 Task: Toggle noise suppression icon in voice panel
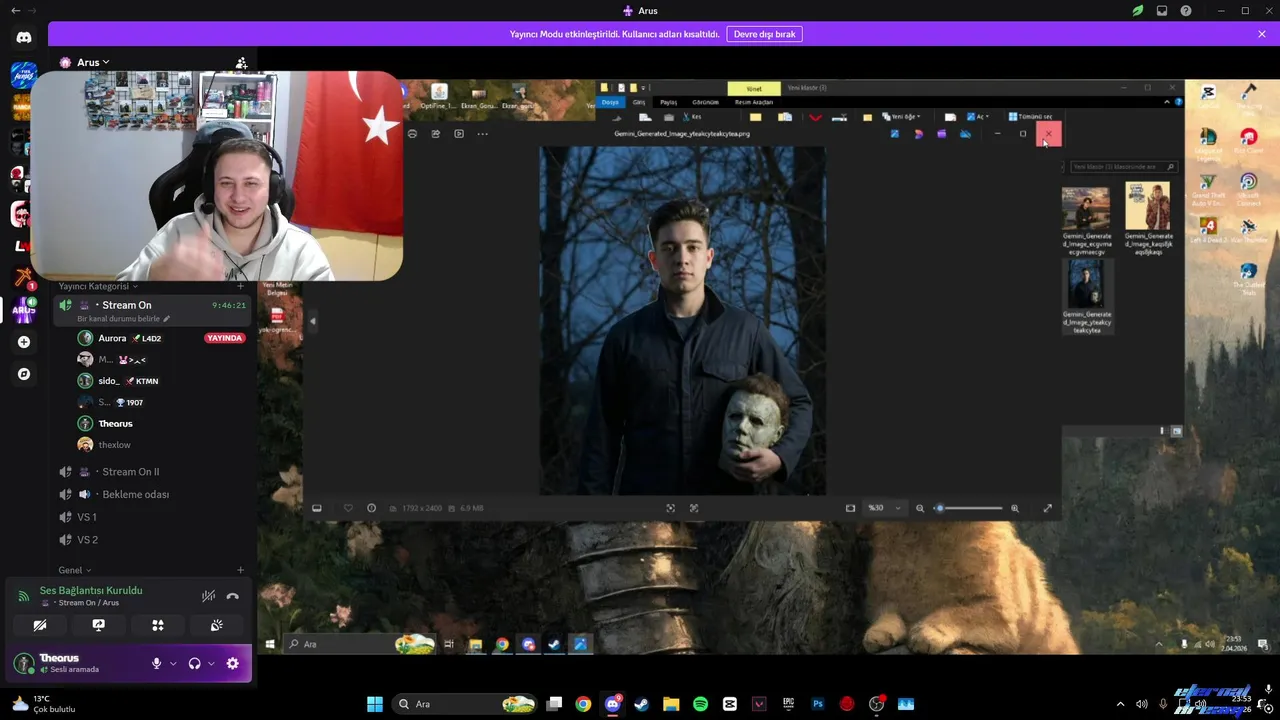pyautogui.click(x=208, y=596)
